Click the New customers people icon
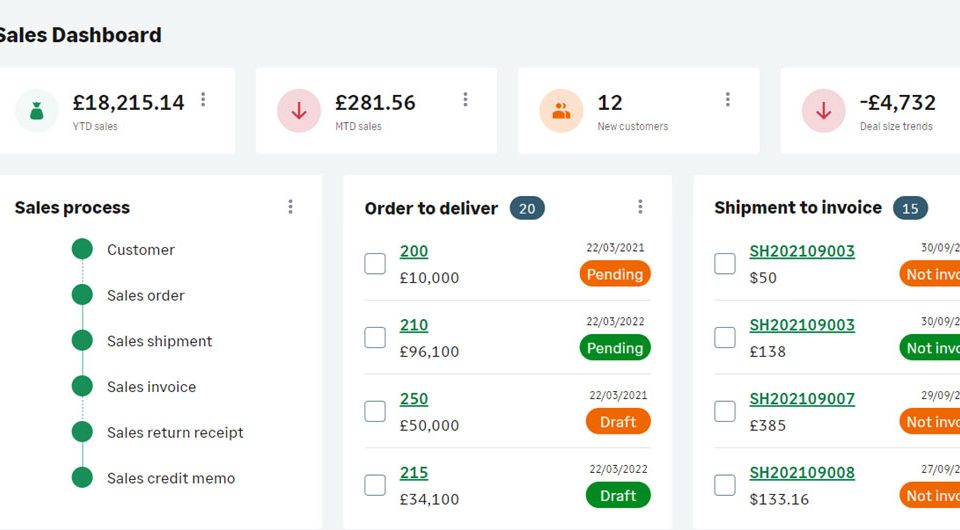This screenshot has width=960, height=530. (x=561, y=111)
